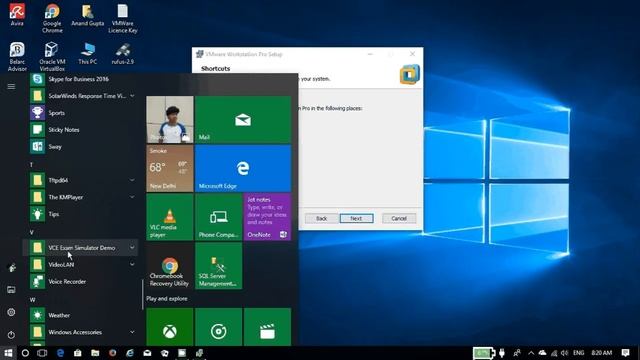Jump to letter V section header
The image size is (640, 360).
pos(31,232)
